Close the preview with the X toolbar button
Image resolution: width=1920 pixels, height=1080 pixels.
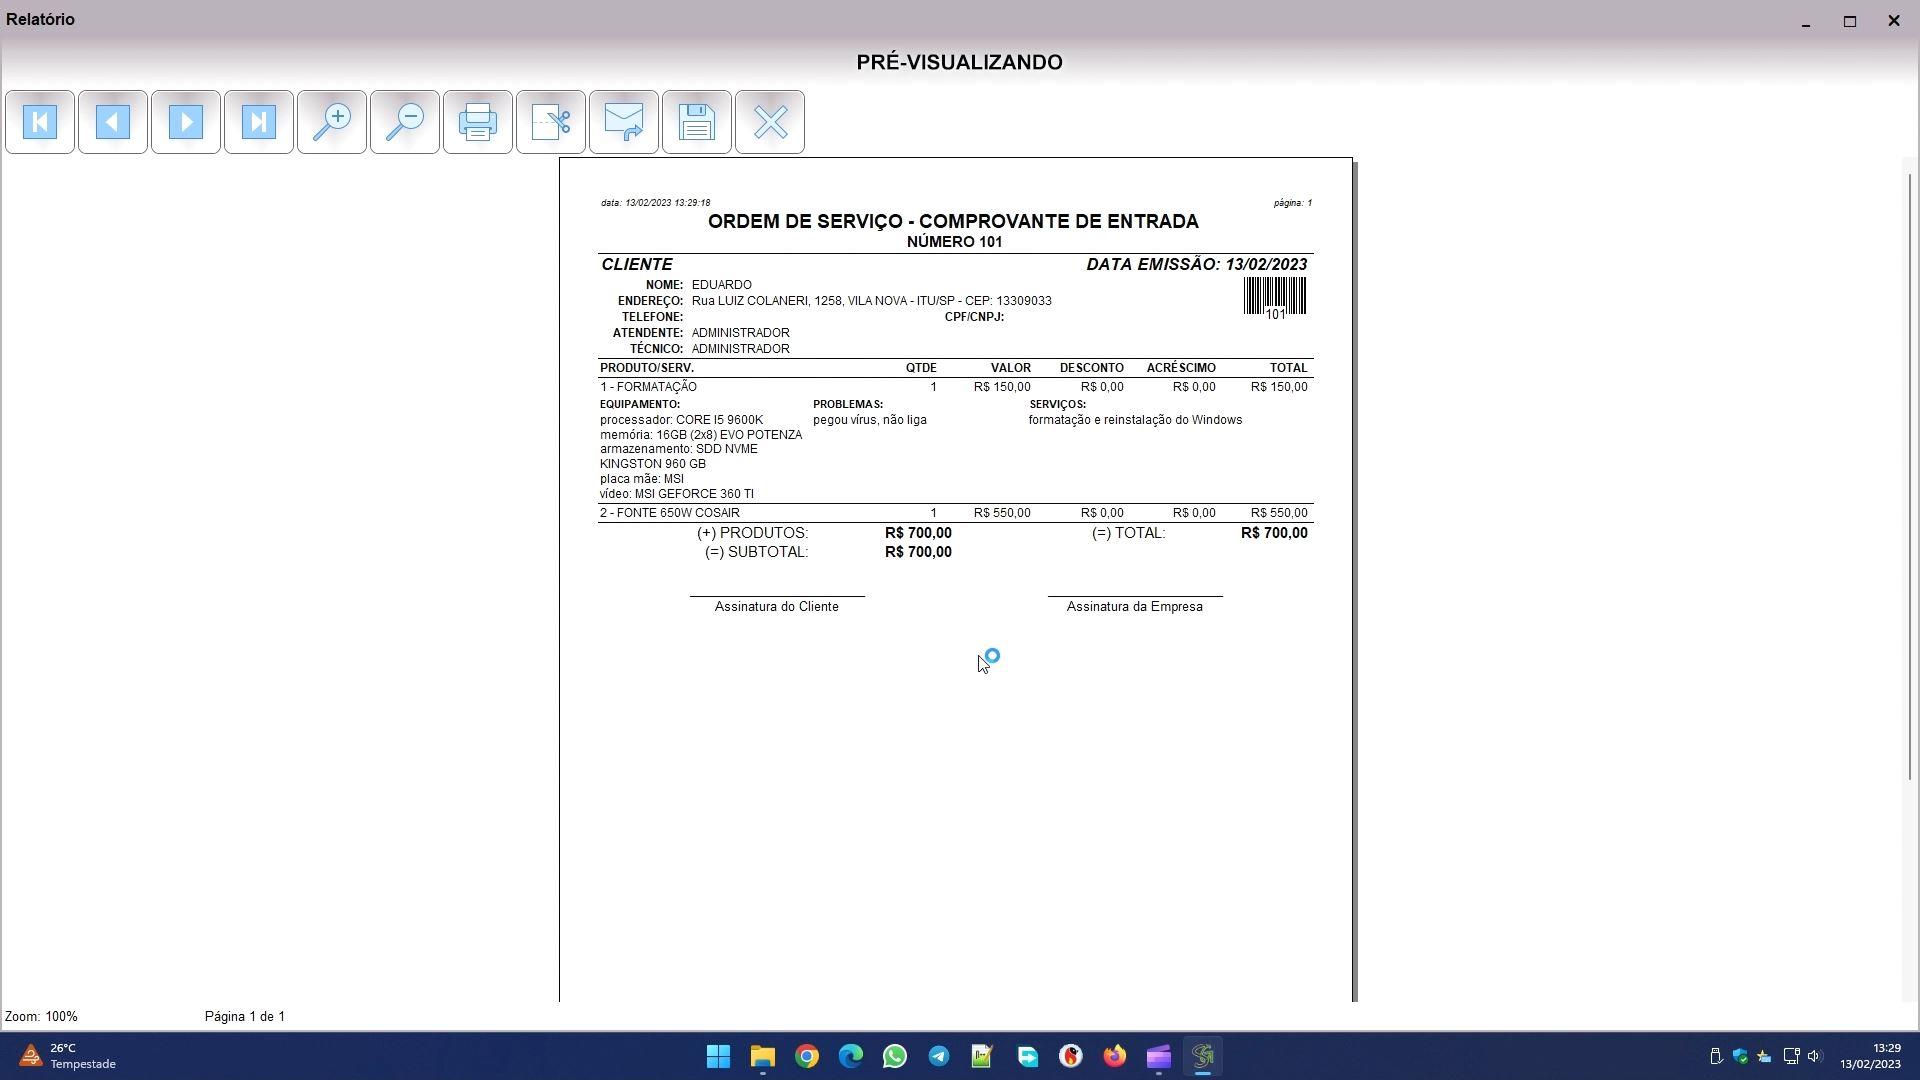[x=770, y=122]
